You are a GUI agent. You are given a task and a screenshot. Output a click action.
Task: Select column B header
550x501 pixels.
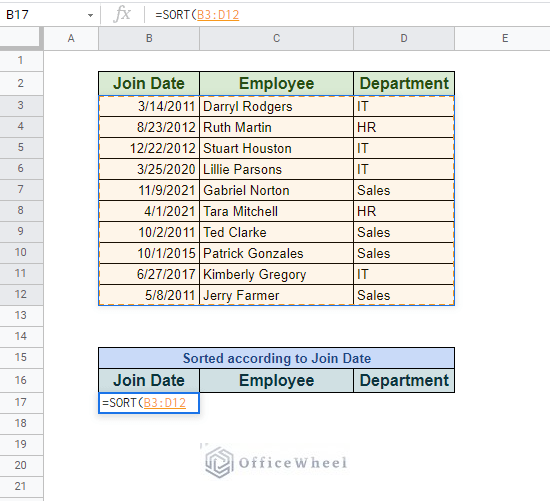149,38
